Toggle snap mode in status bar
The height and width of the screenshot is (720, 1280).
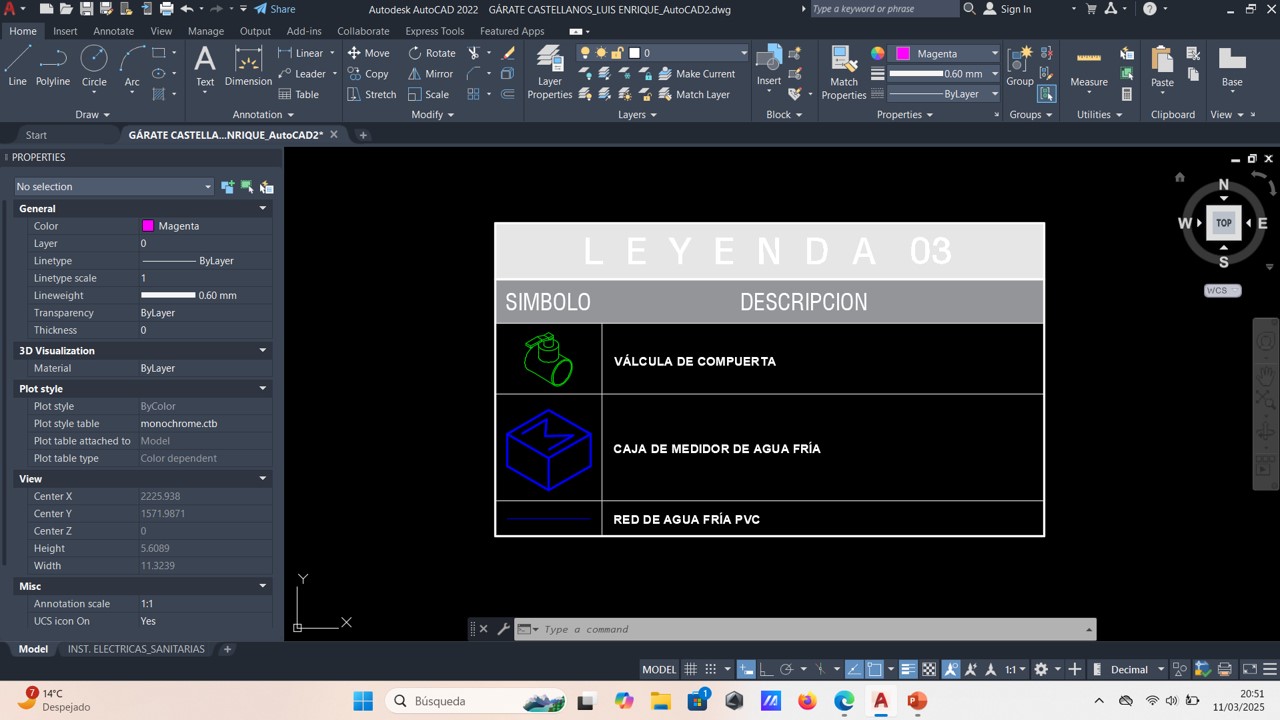click(711, 669)
